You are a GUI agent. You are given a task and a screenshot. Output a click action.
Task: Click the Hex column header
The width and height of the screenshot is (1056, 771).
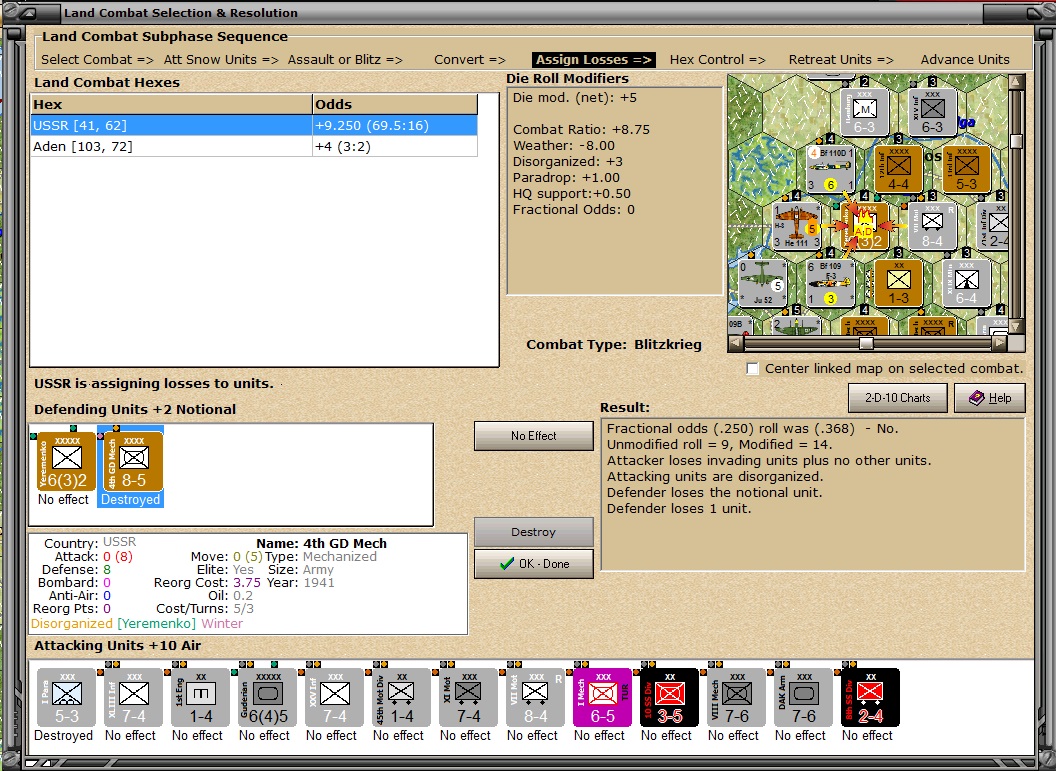click(x=171, y=104)
